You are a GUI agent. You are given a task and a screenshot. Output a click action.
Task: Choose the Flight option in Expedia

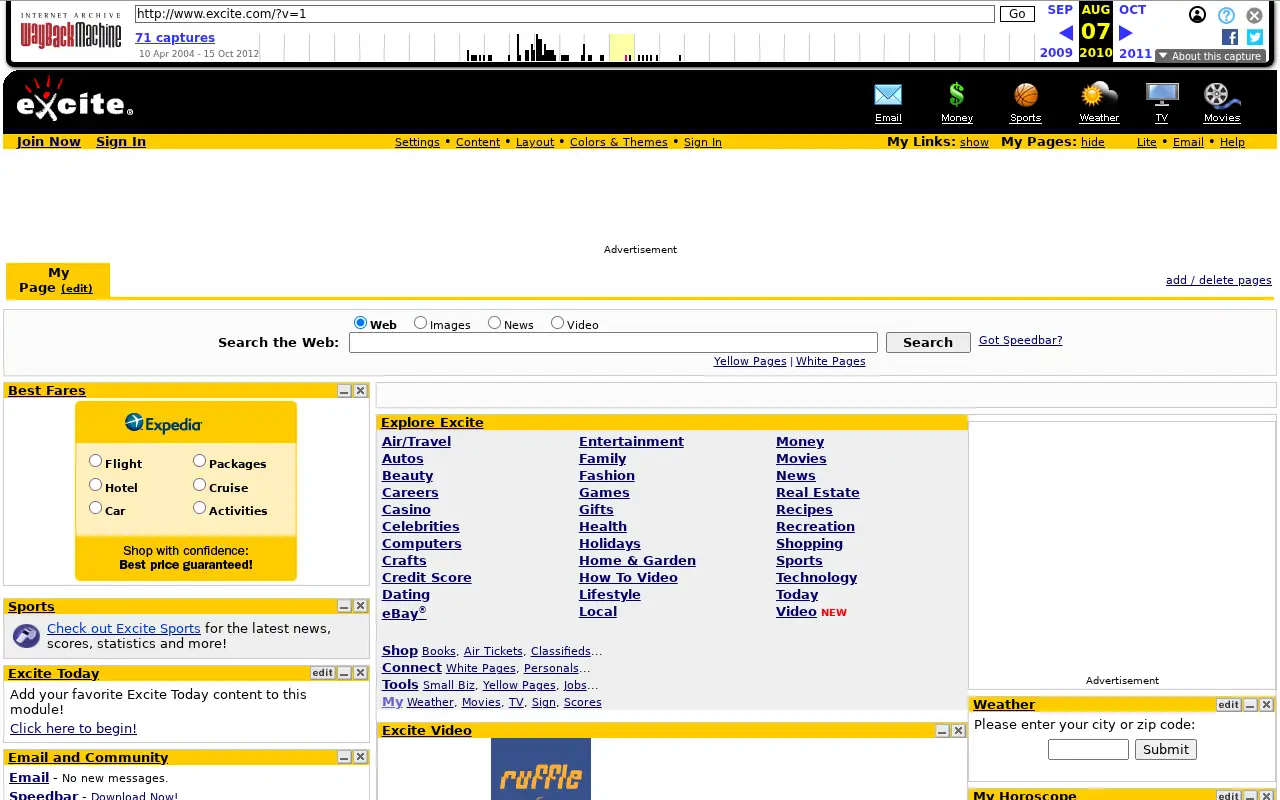pos(96,461)
